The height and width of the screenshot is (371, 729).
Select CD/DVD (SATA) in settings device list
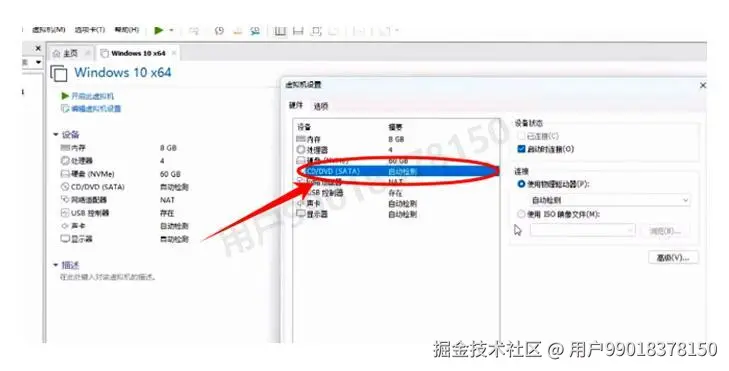[x=397, y=171]
